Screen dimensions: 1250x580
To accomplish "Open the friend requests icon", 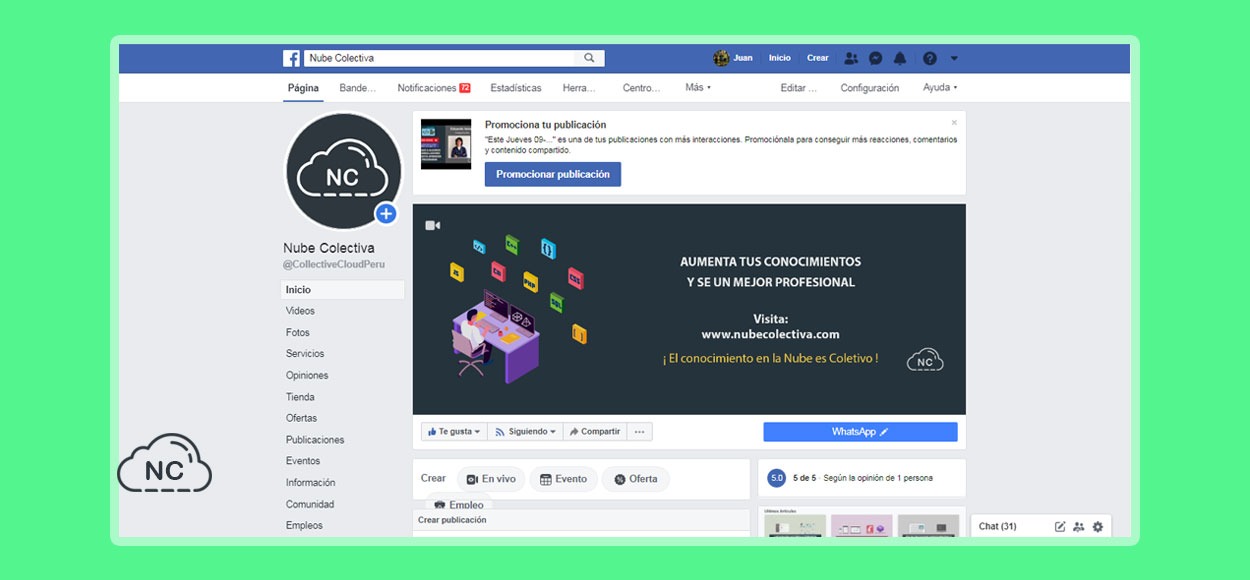I will coord(851,58).
